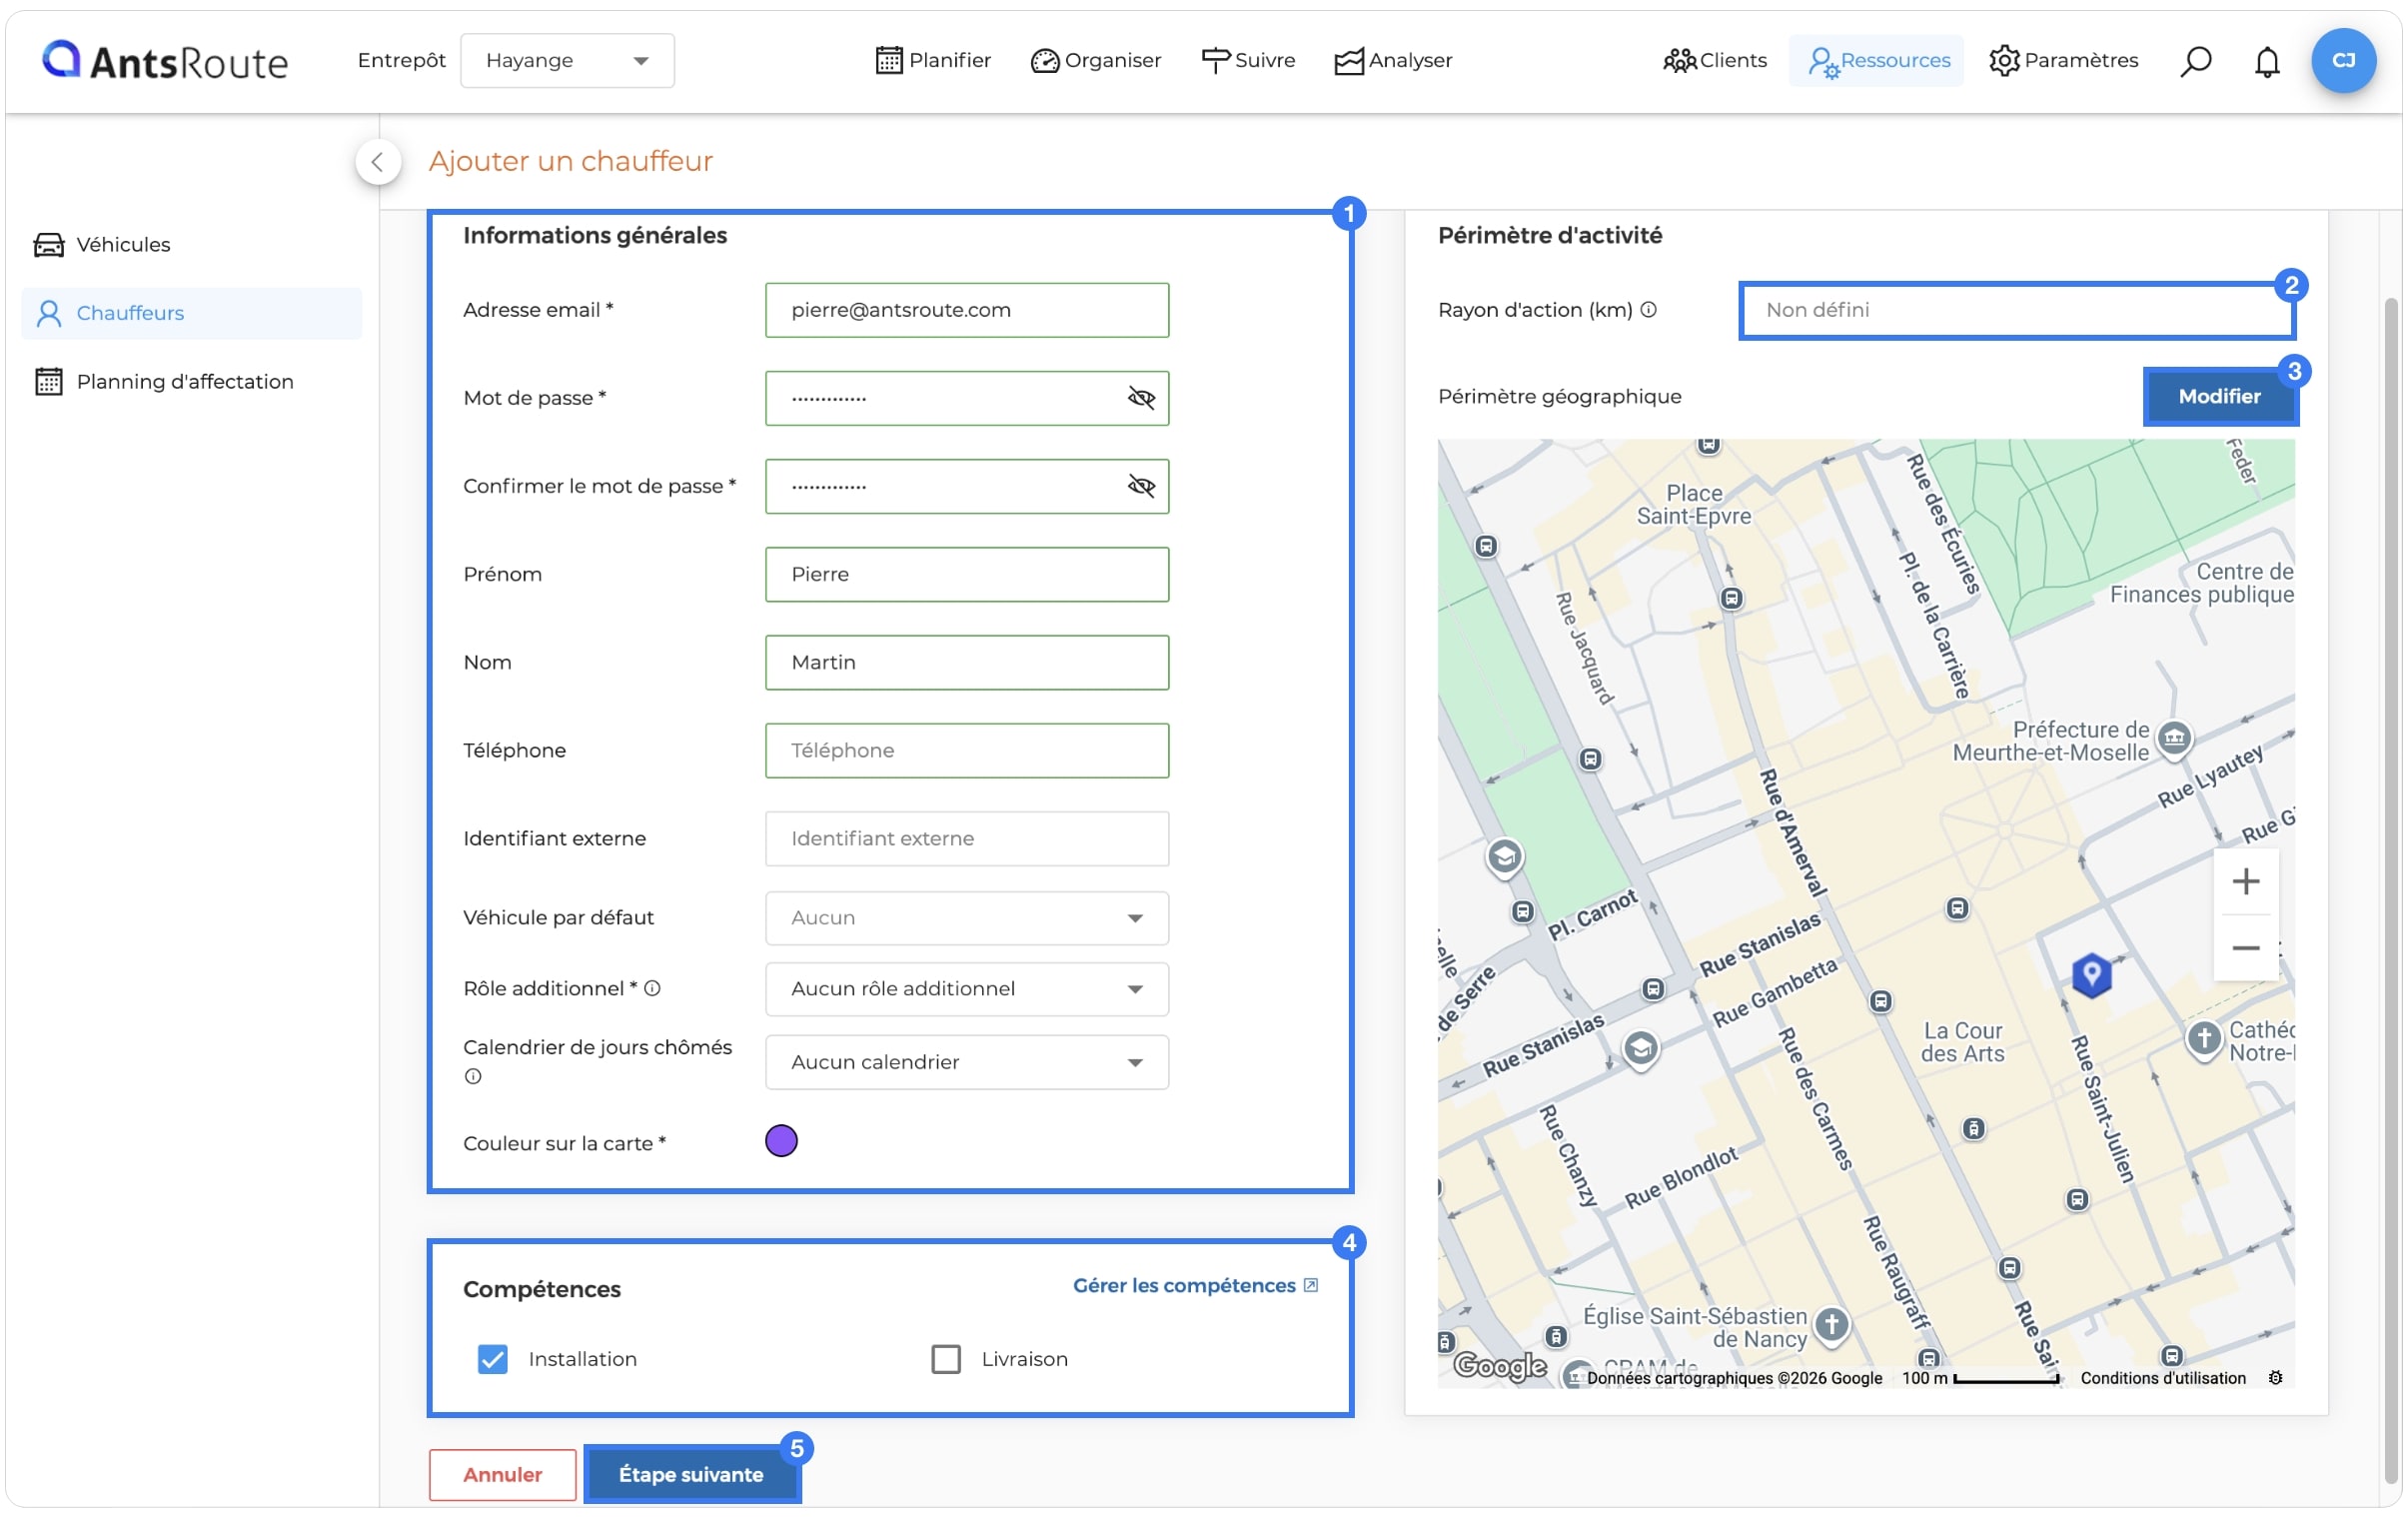This screenshot has height=1517, width=2408.
Task: Click the bus stop icon near La Cour des Arts
Action: tap(1880, 1001)
